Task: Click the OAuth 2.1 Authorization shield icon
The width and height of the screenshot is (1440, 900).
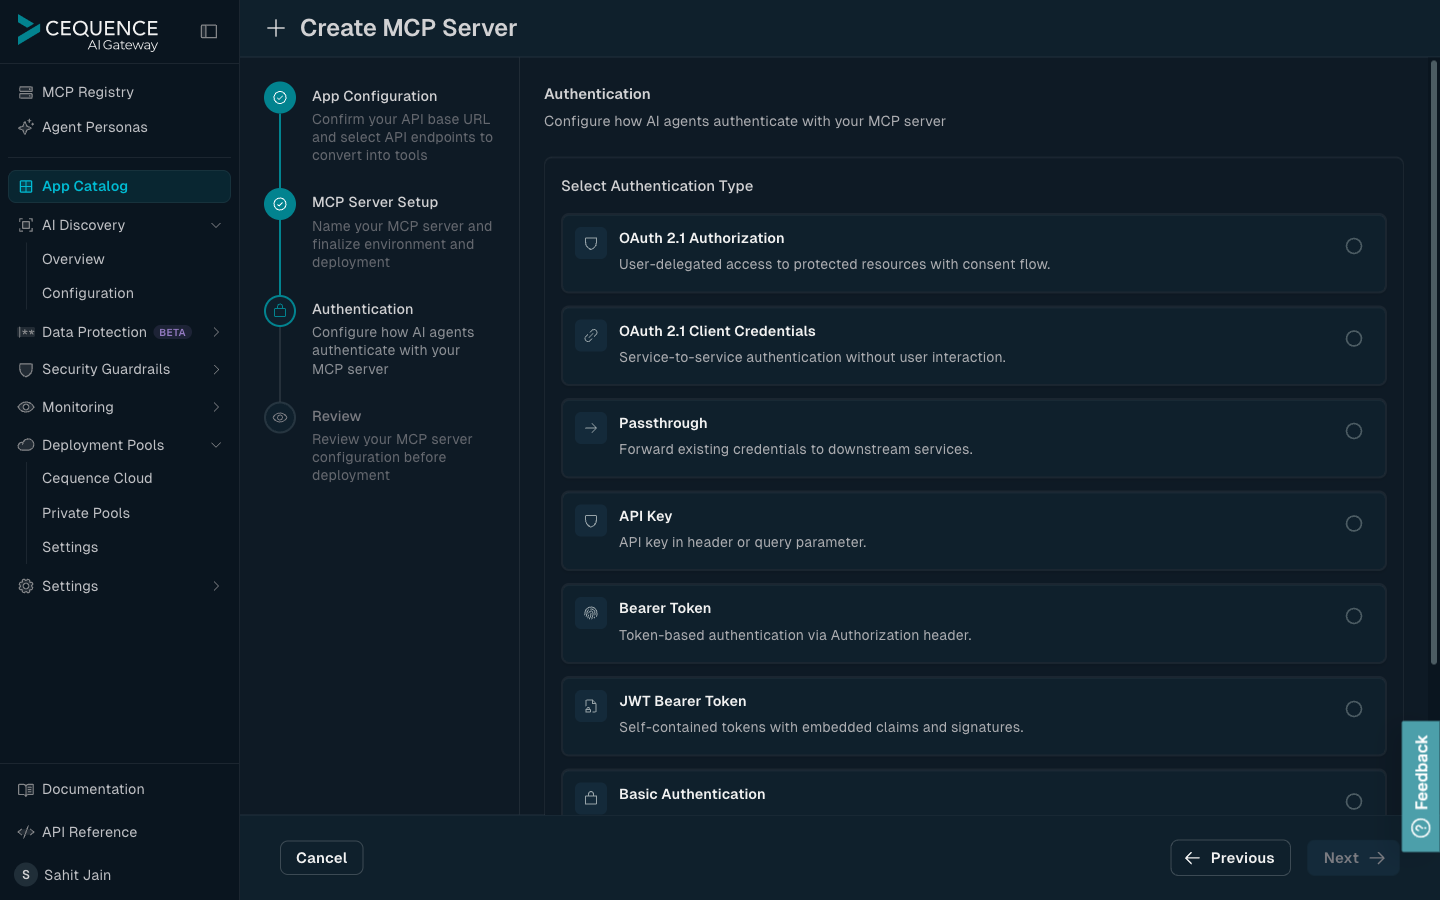Action: (591, 243)
